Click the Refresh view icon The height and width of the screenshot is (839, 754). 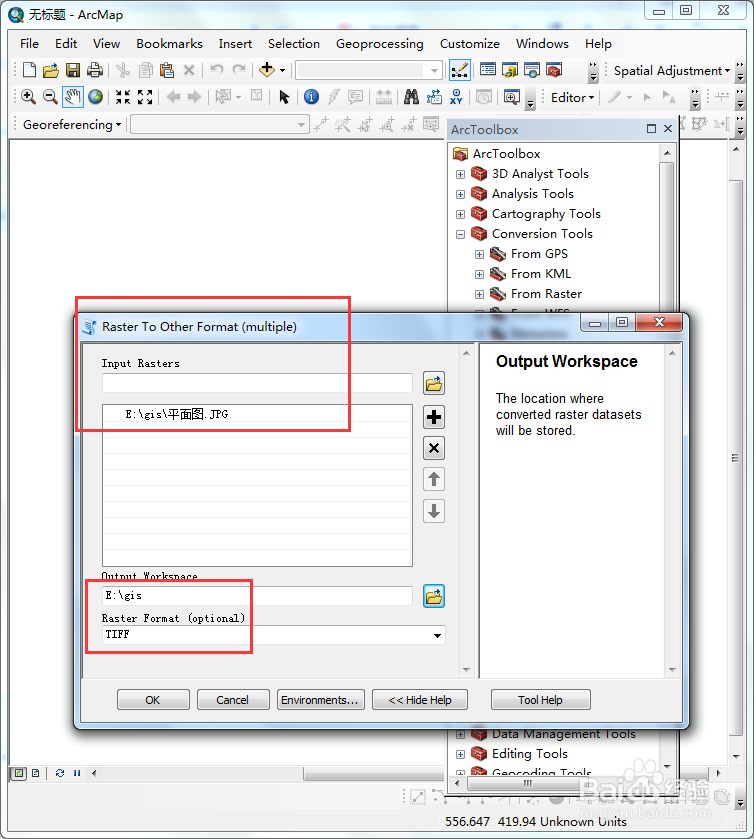click(x=60, y=773)
